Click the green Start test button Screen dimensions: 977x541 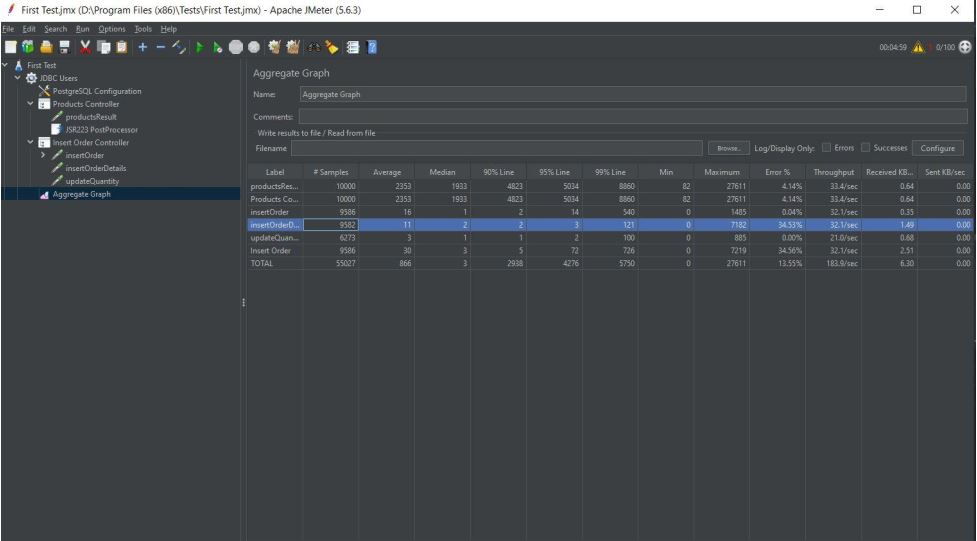(x=200, y=47)
